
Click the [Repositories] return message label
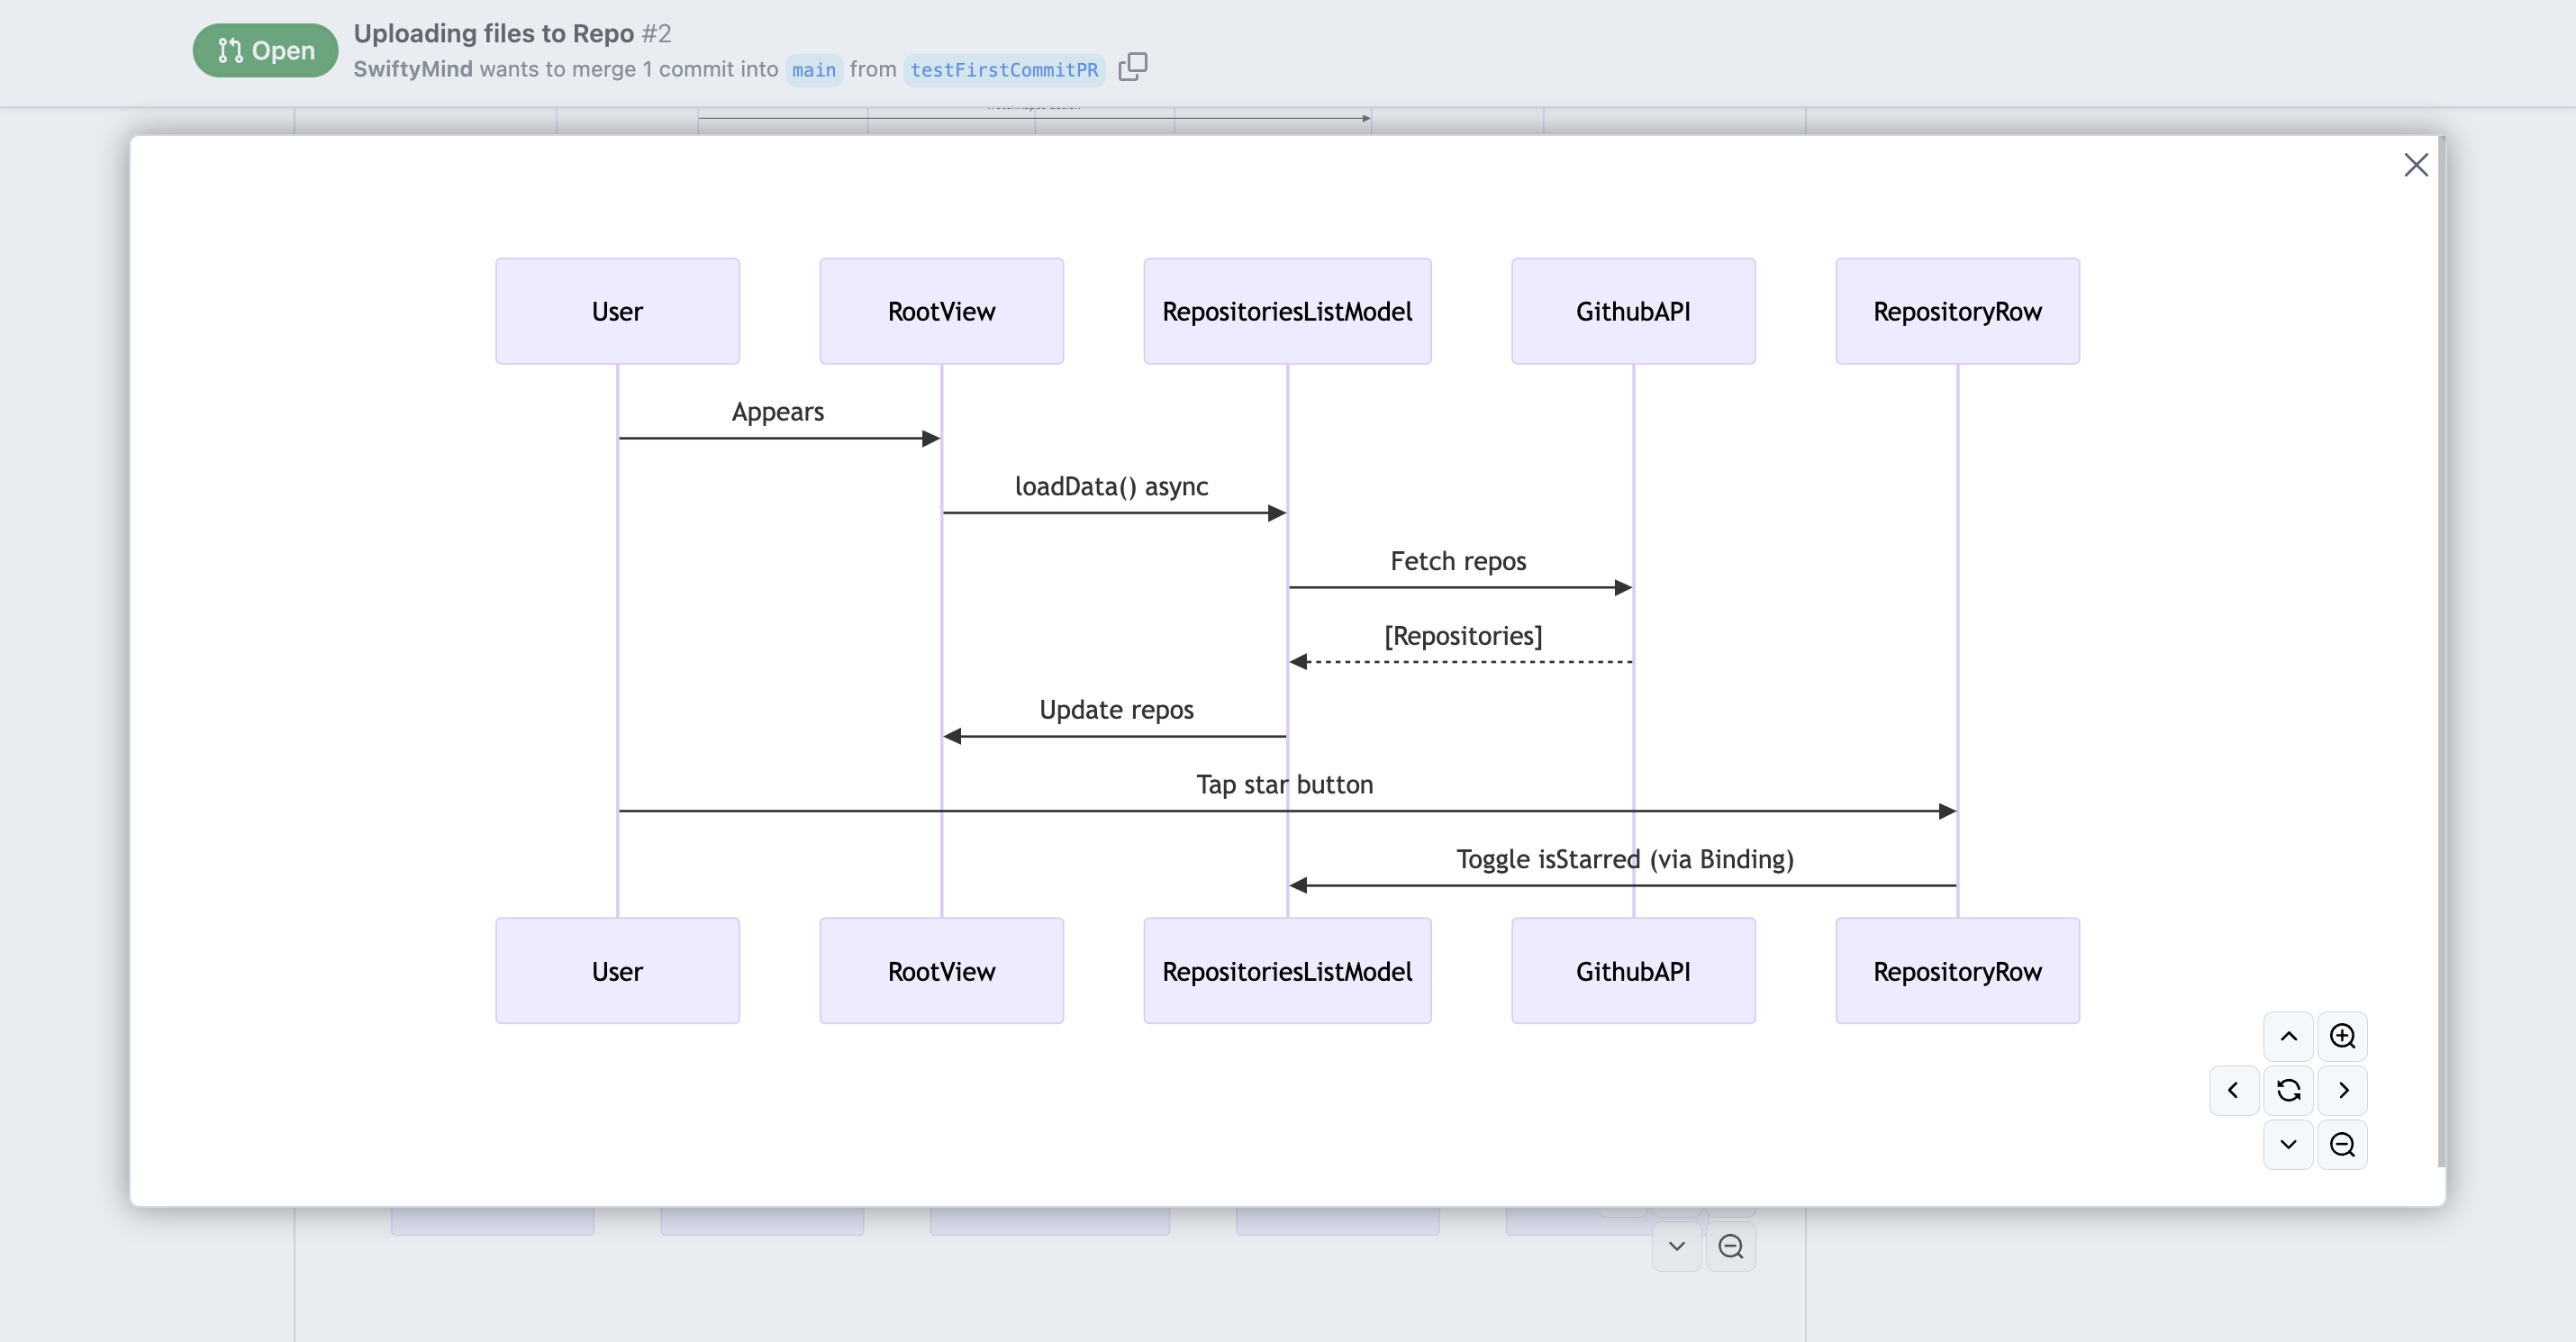click(1463, 636)
